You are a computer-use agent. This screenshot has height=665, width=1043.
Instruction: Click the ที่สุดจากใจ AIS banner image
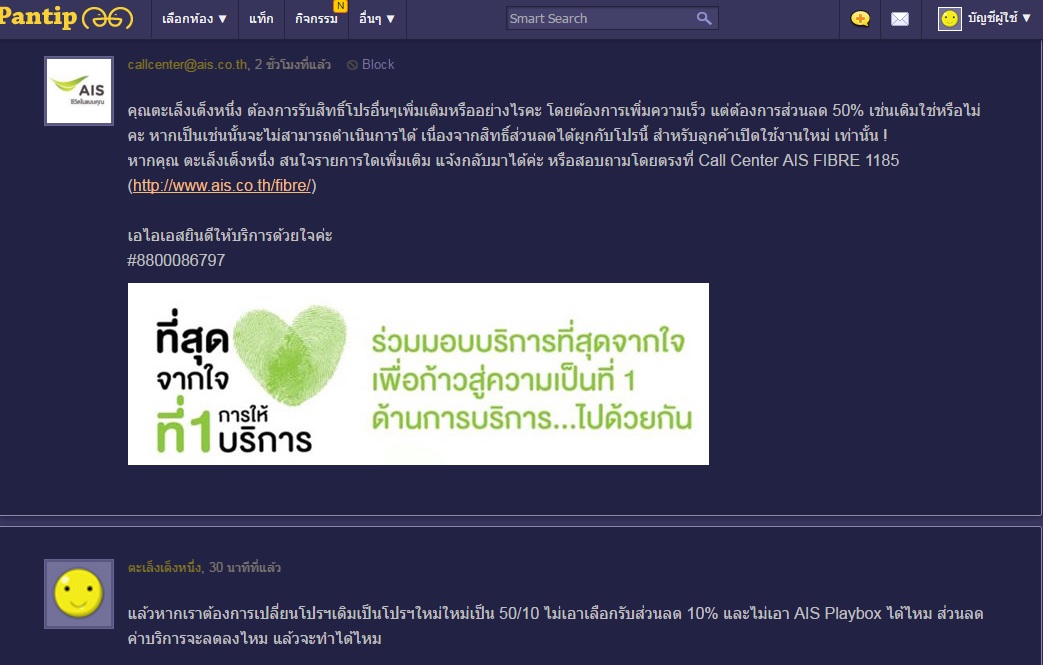pos(418,374)
